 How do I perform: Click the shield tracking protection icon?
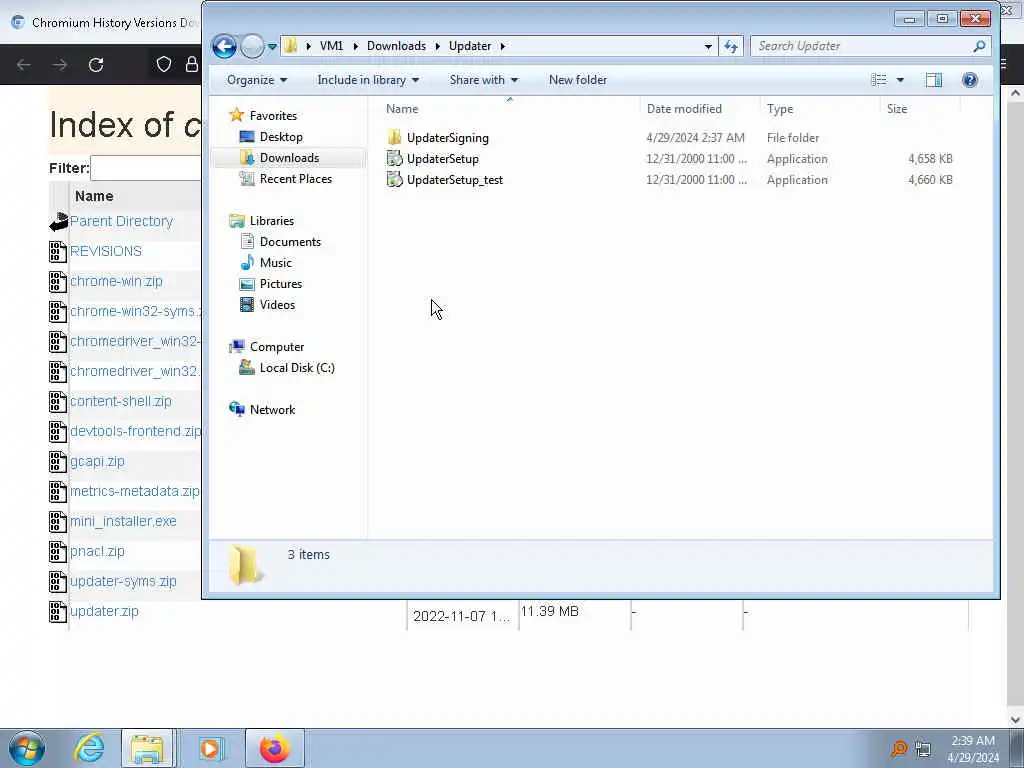[164, 64]
